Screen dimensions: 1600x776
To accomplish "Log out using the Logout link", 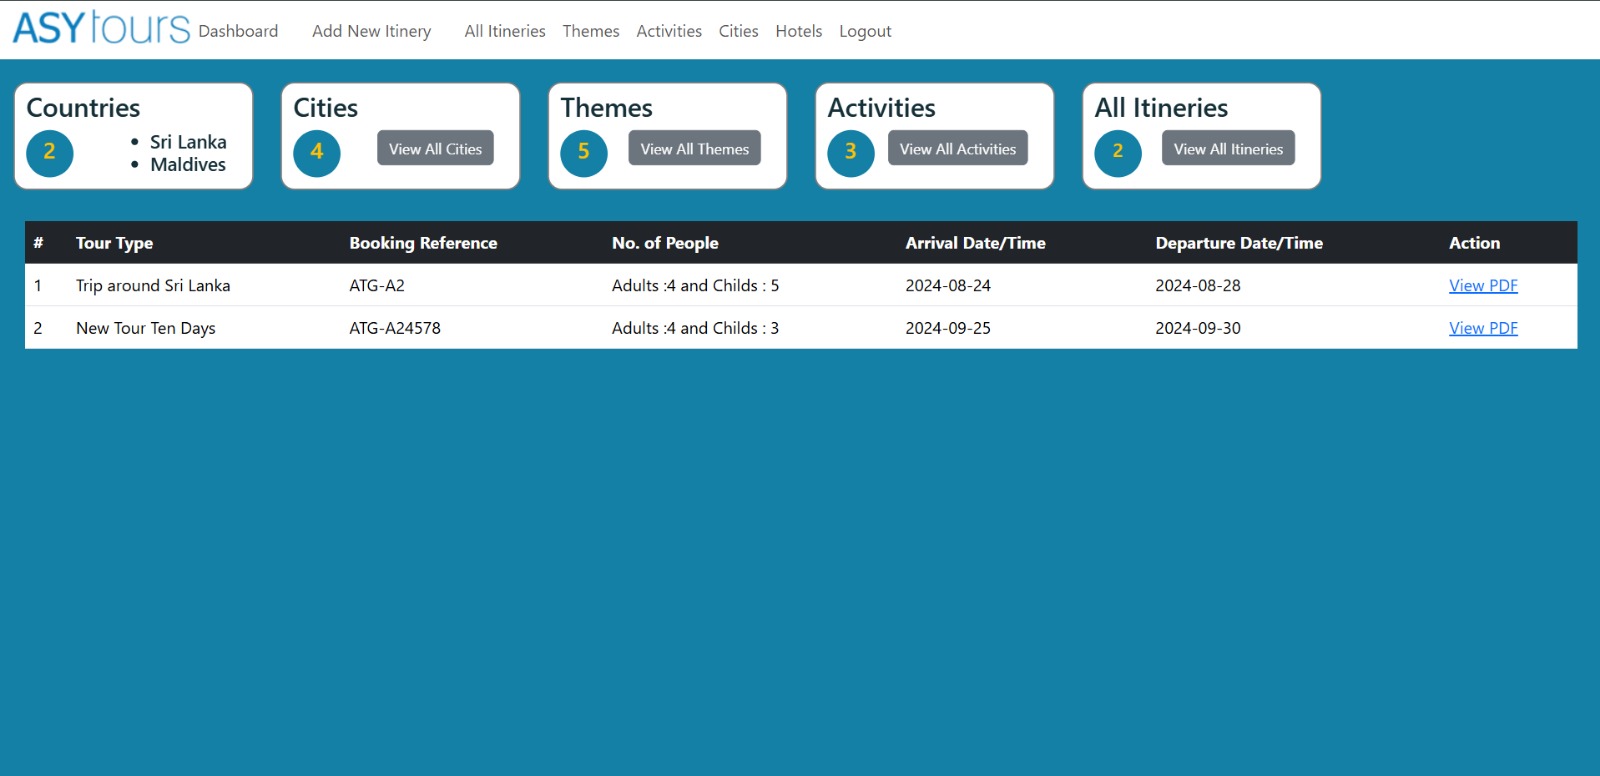I will (864, 31).
